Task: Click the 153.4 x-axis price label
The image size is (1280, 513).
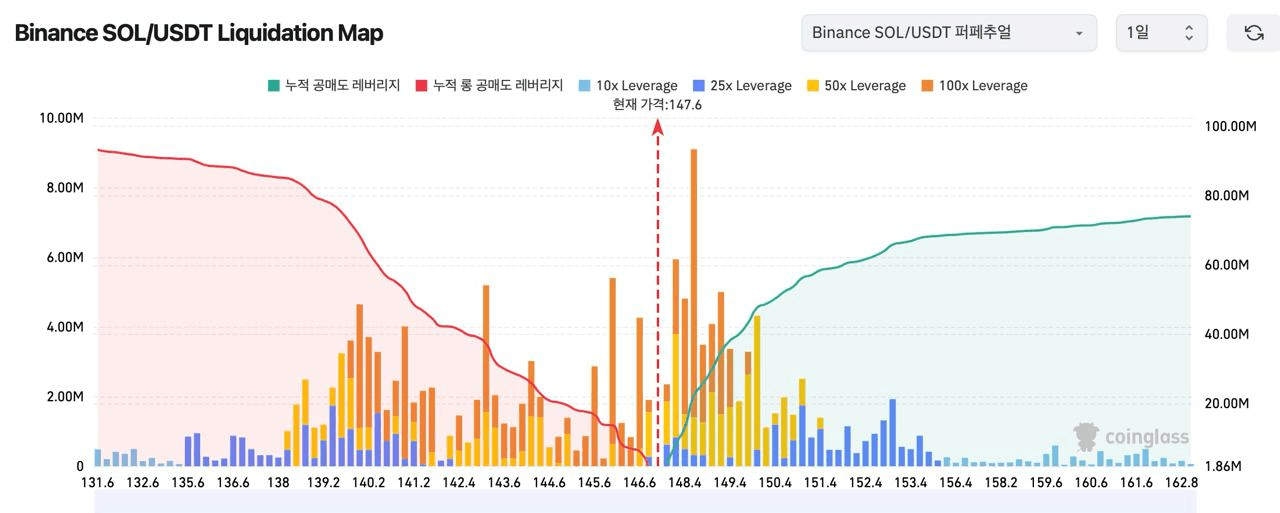Action: (x=911, y=482)
